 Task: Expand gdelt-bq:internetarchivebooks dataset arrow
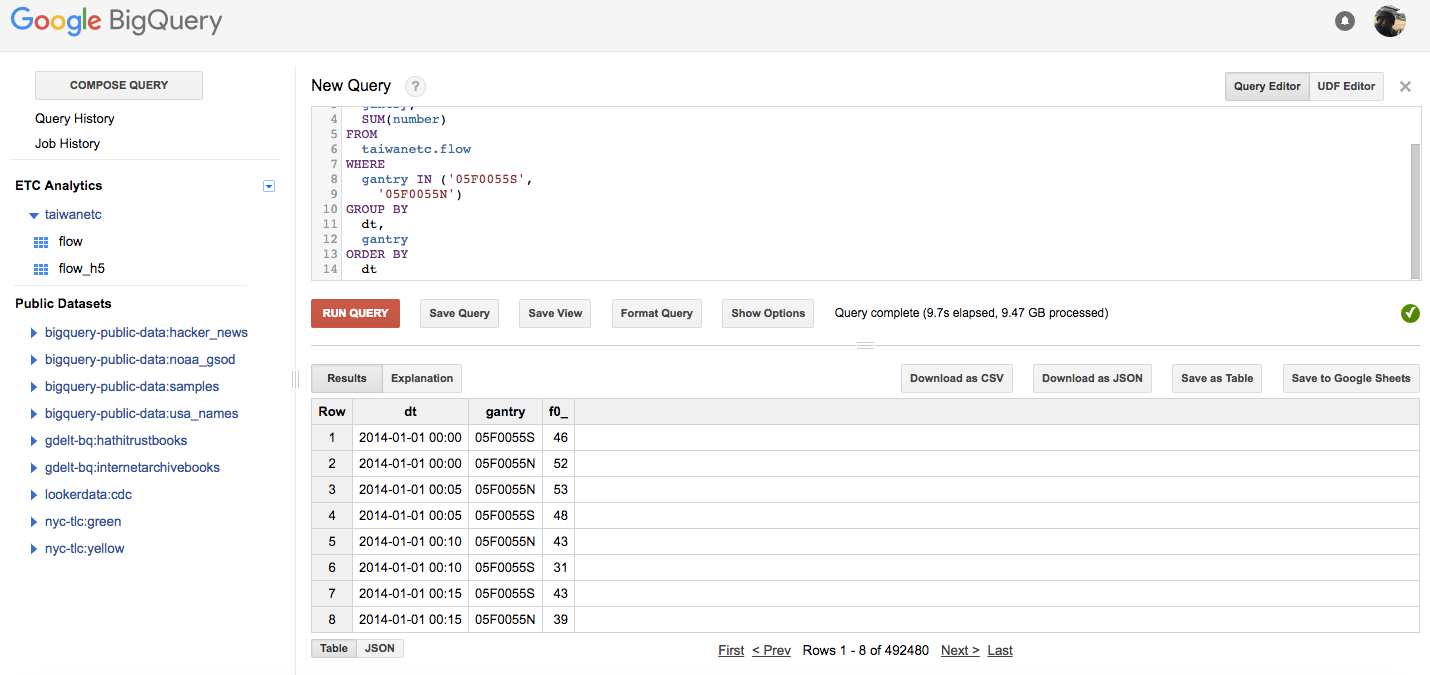pos(34,468)
